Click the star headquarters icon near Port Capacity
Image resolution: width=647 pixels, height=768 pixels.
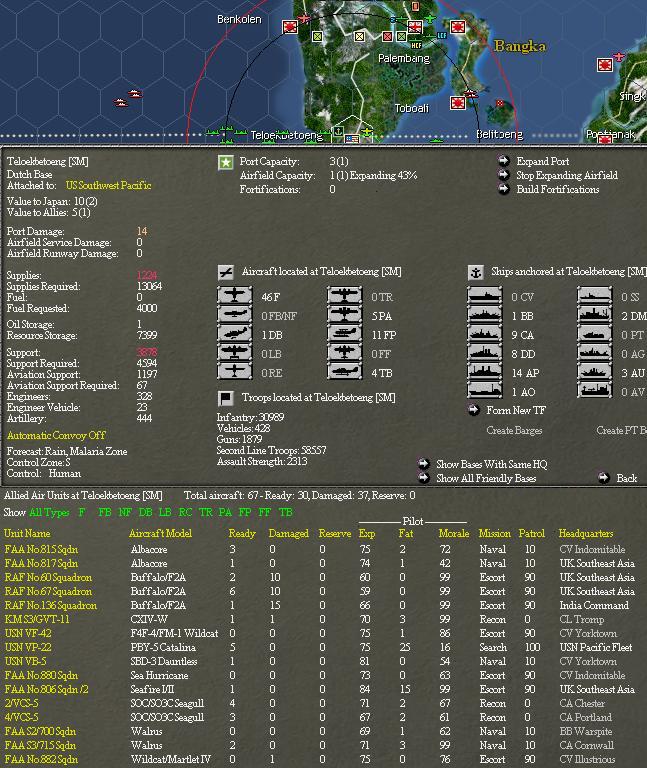pos(225,163)
